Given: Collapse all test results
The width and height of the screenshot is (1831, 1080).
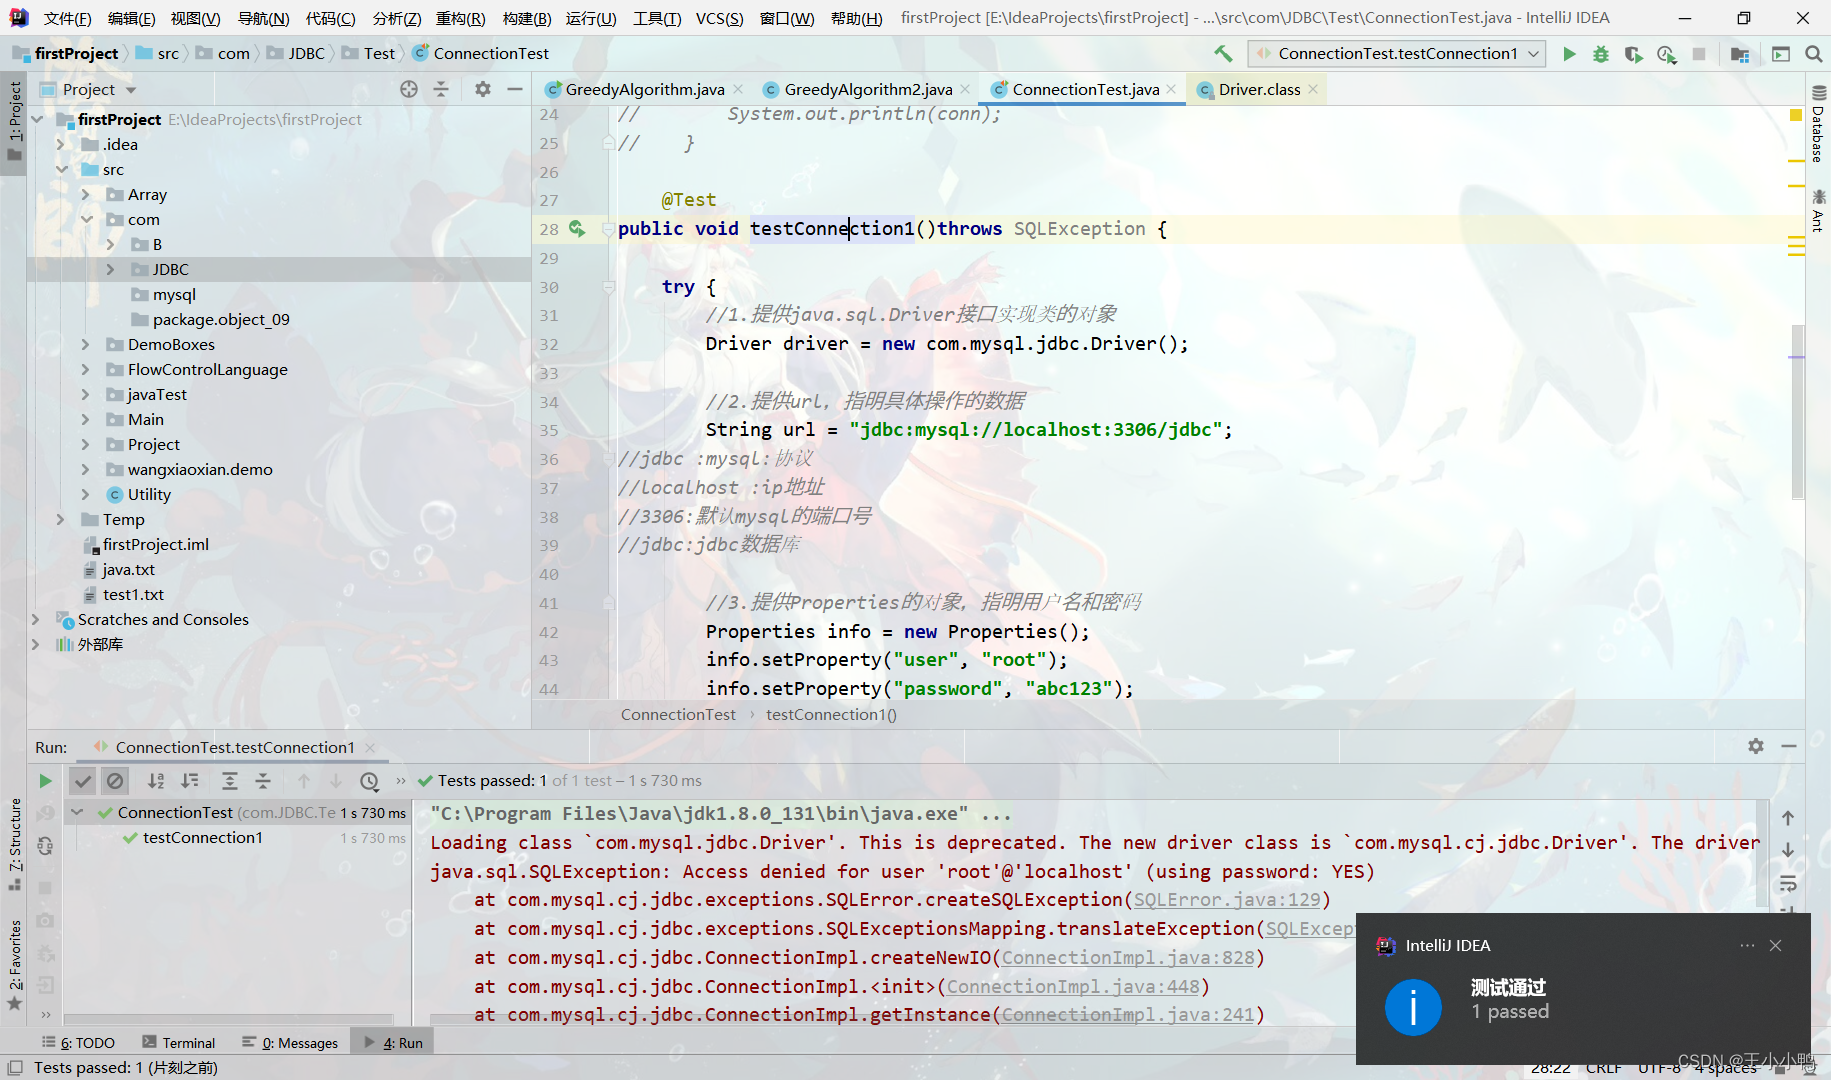Looking at the screenshot, I should [263, 781].
